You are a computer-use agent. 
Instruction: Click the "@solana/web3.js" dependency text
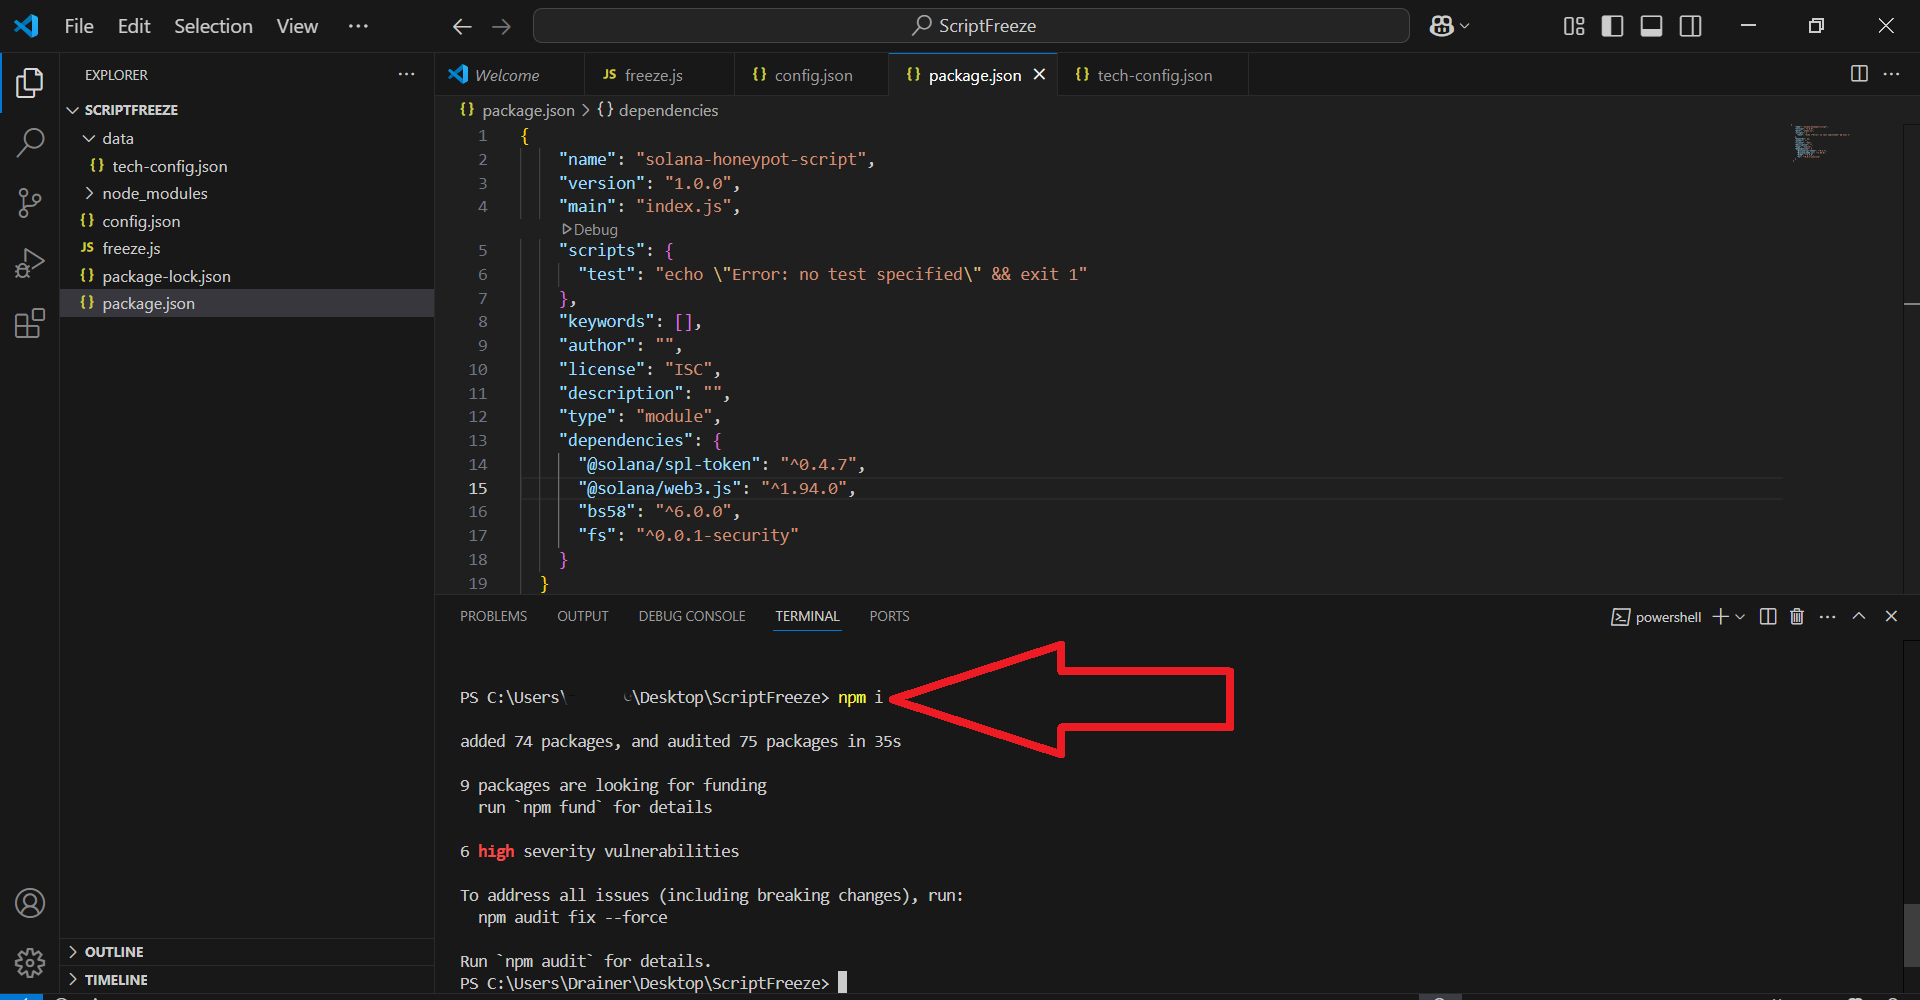(x=660, y=488)
